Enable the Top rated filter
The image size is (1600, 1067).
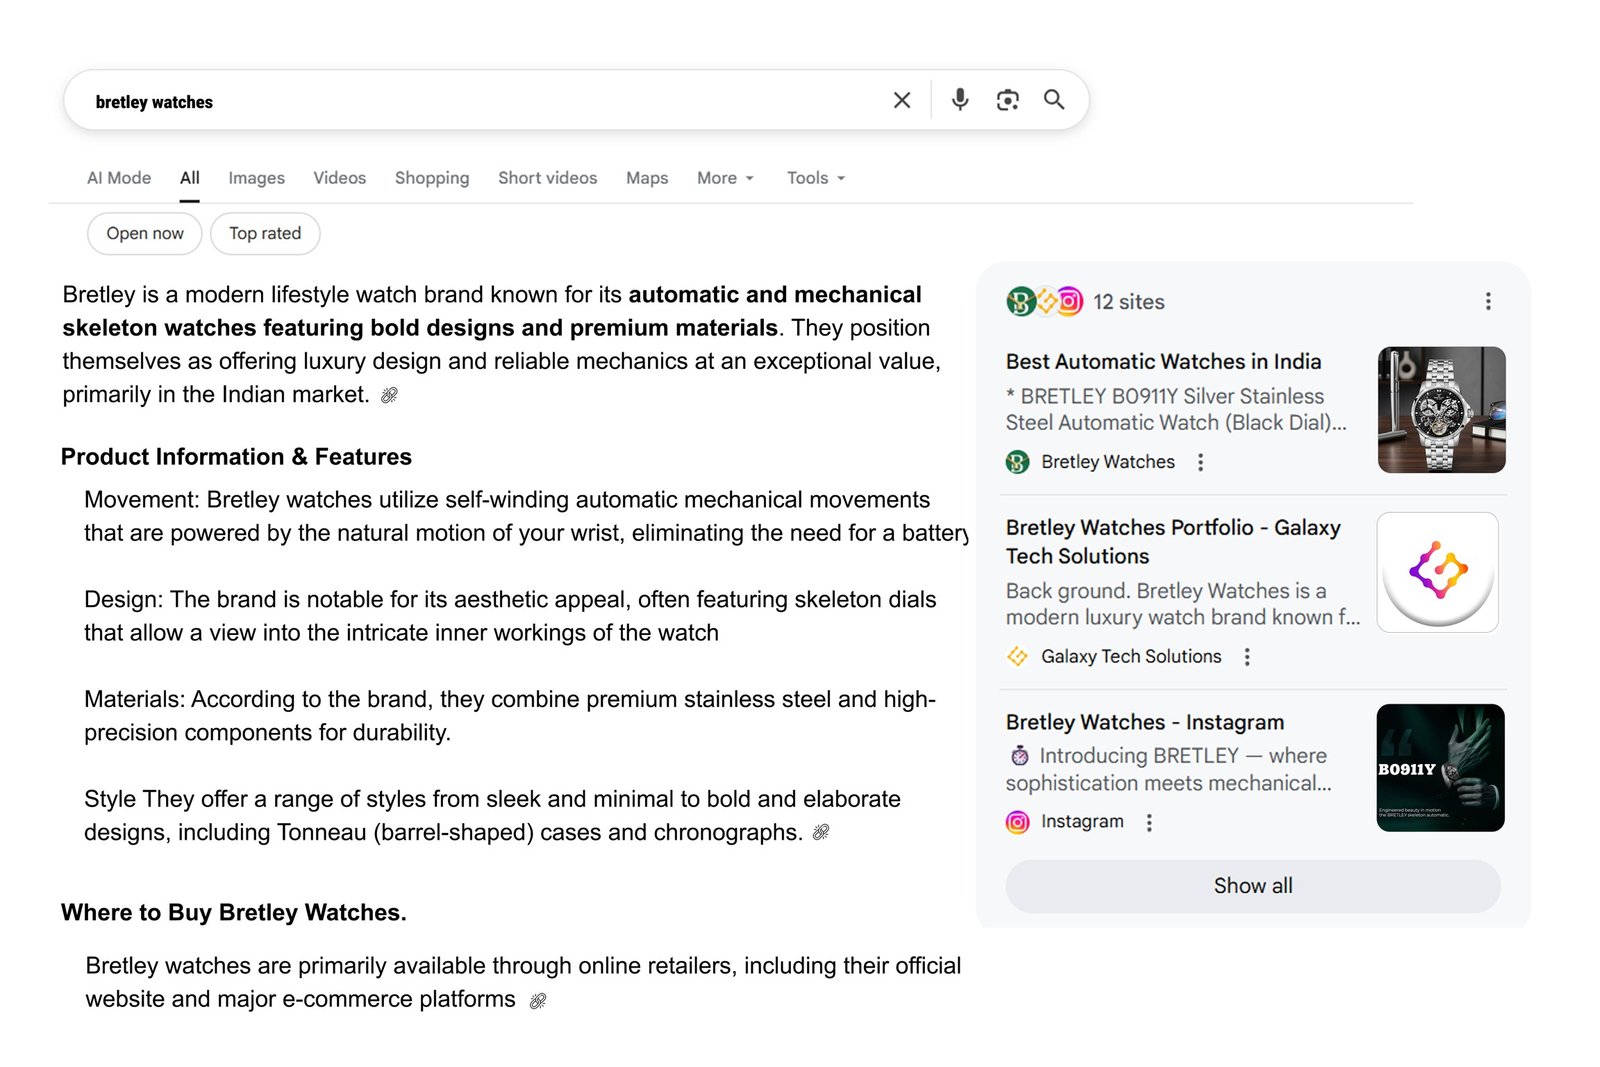(x=264, y=233)
